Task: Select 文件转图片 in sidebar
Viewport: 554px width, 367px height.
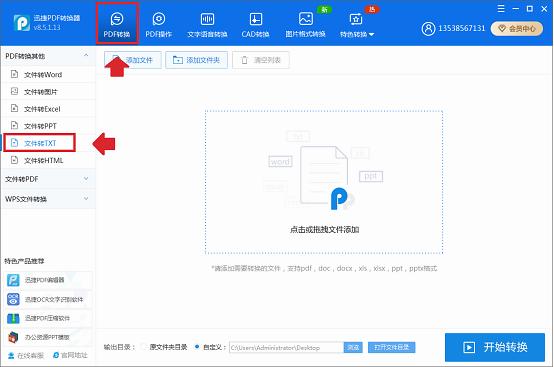Action: 48,92
